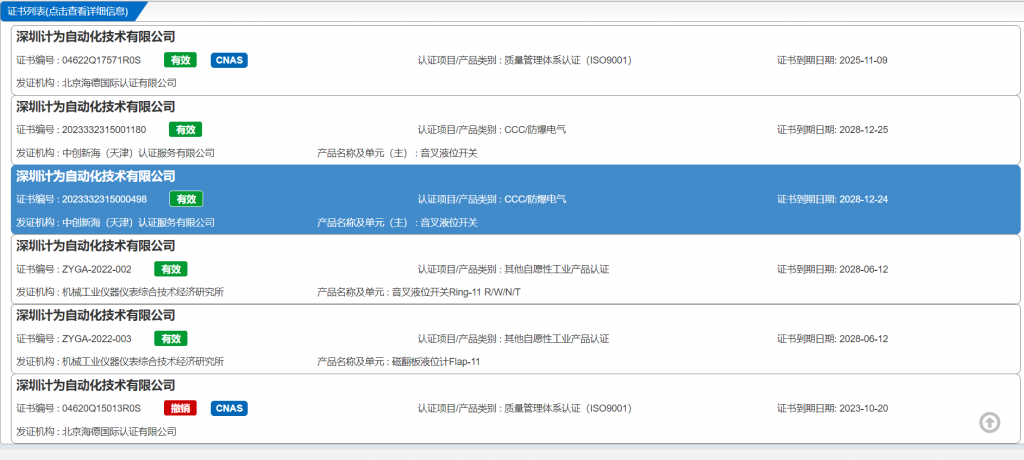This screenshot has width=1024, height=460.
Task: Click 质量管理体系认证 category in revoked card
Action: click(568, 408)
